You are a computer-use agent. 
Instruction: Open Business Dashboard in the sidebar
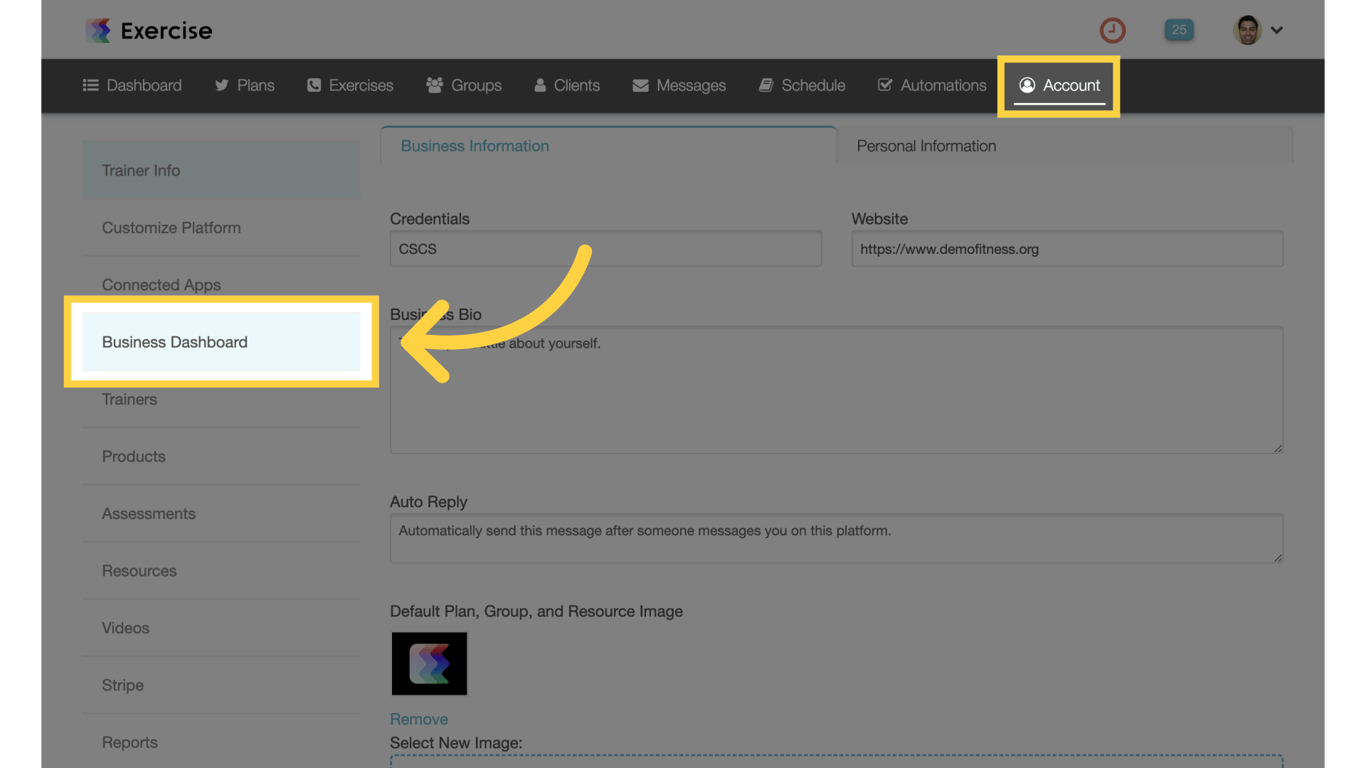point(175,342)
